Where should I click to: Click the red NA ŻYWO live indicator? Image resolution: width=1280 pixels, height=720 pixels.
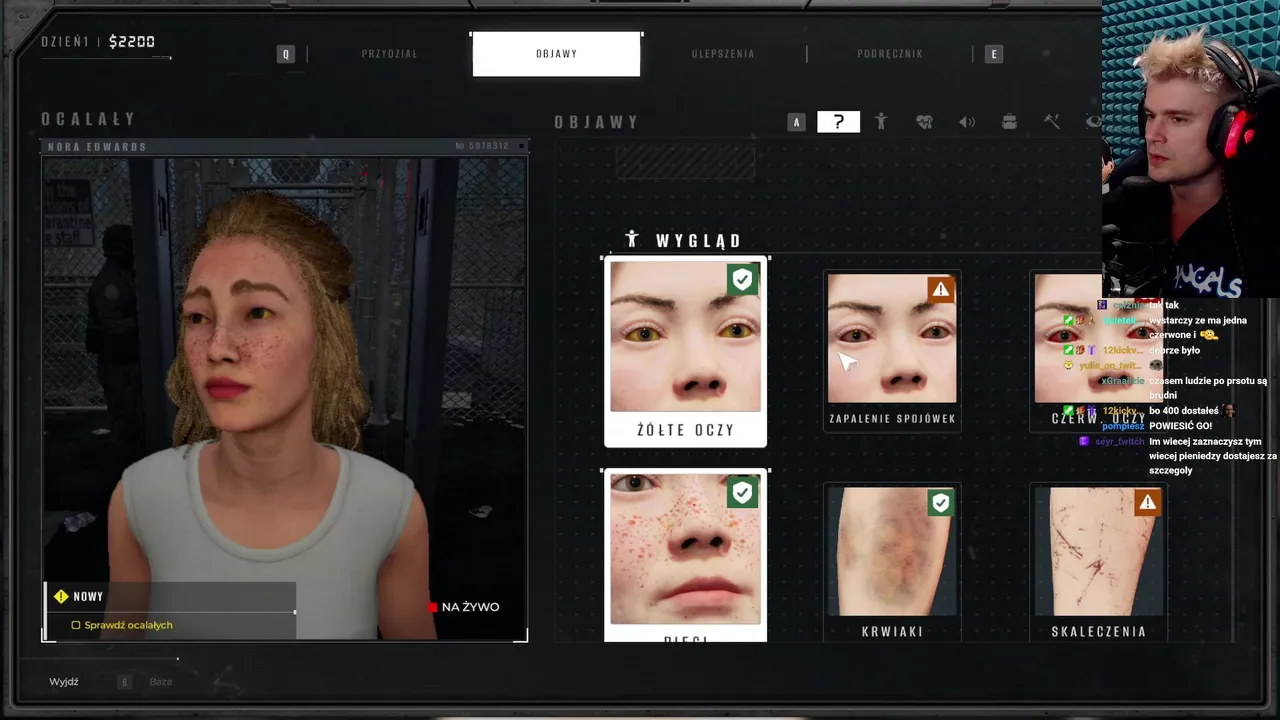(x=463, y=607)
